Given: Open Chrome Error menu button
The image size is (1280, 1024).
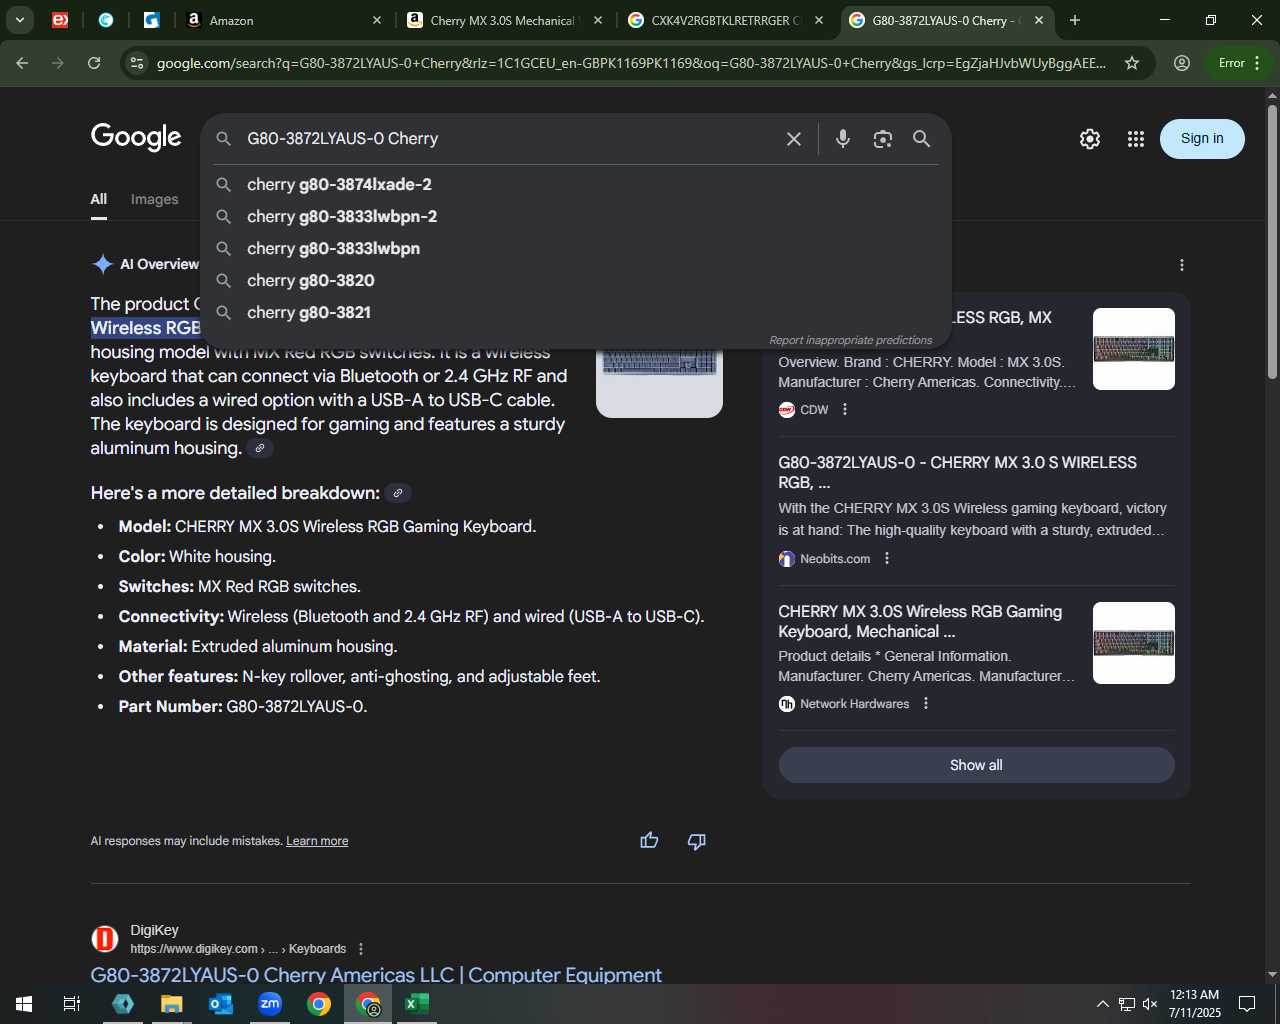Looking at the screenshot, I should (x=1240, y=63).
